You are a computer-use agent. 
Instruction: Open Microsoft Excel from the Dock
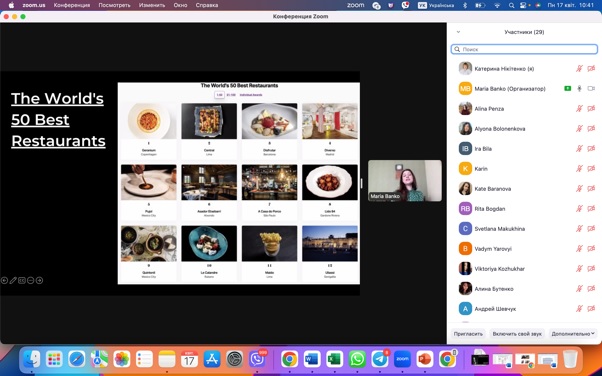point(334,359)
